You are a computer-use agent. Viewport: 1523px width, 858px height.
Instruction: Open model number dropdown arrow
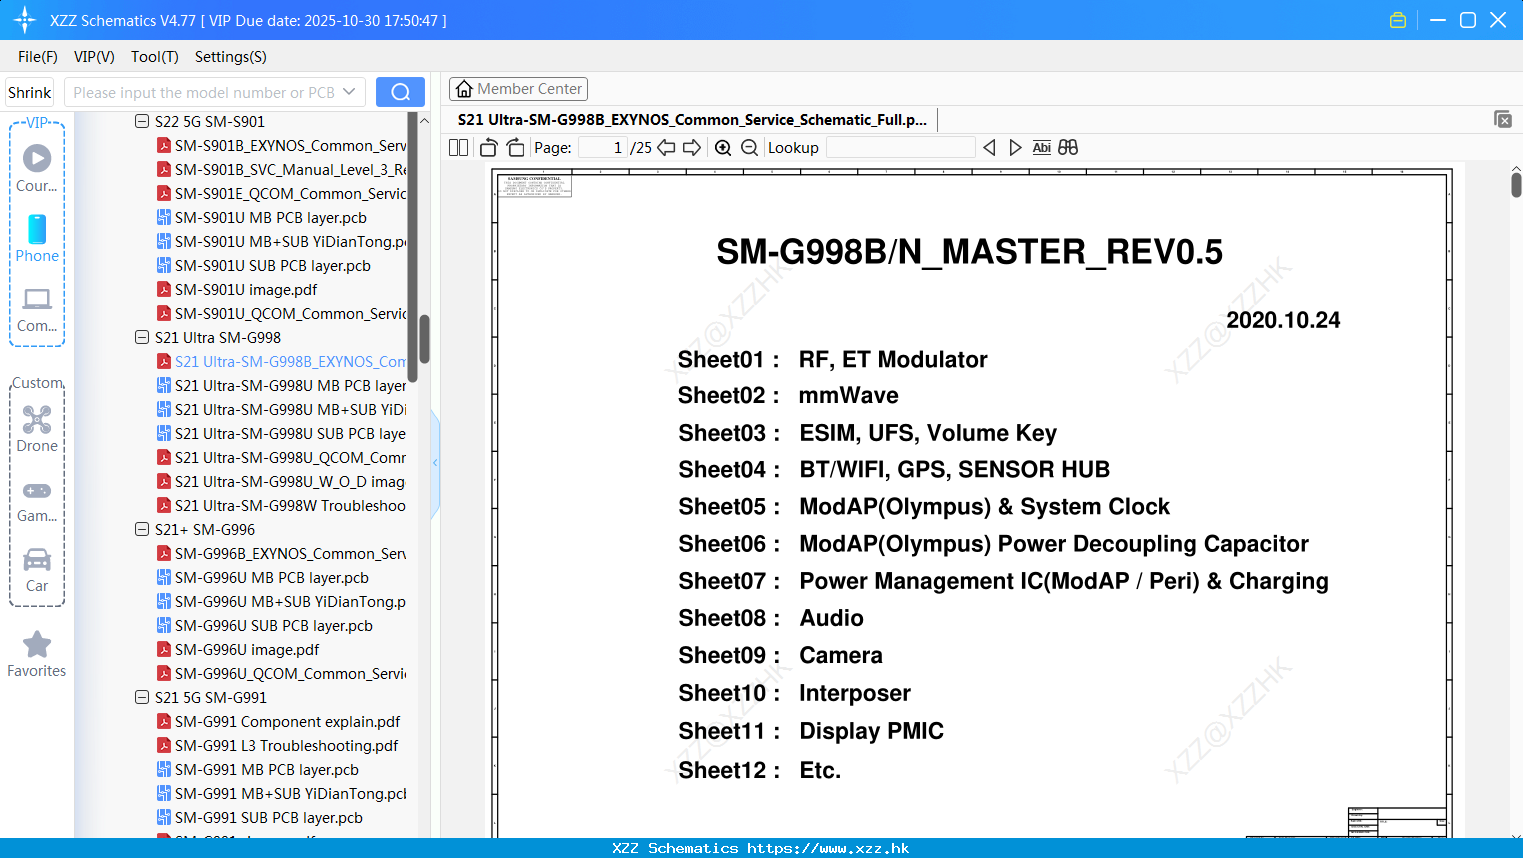tap(349, 92)
